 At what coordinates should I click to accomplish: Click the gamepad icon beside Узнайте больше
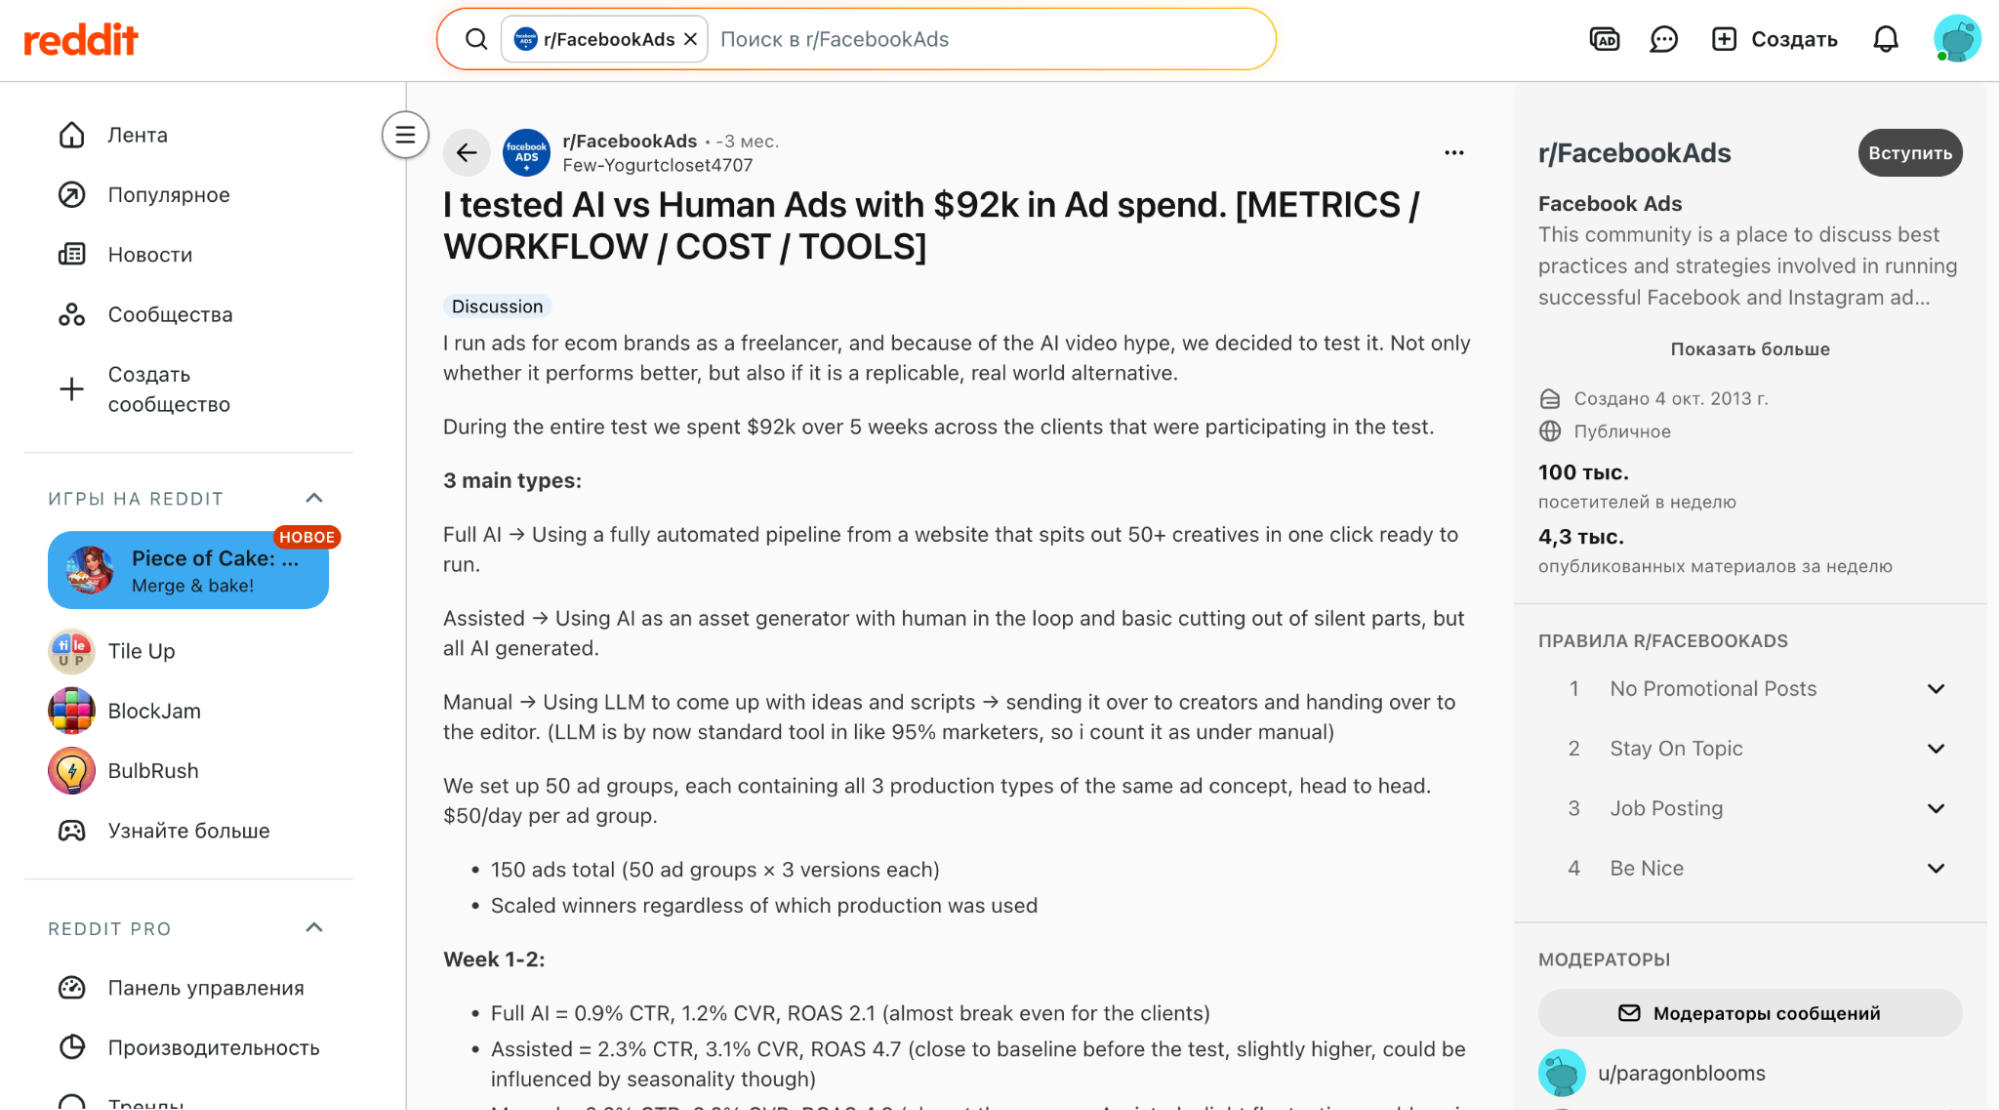pyautogui.click(x=72, y=831)
